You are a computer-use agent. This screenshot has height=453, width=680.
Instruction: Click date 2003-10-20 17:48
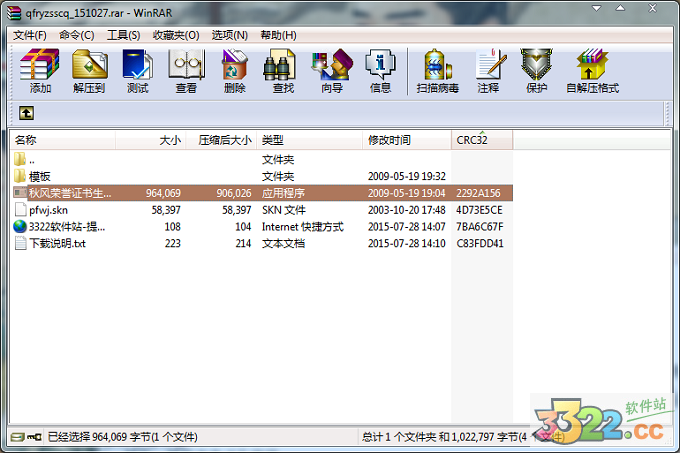407,210
